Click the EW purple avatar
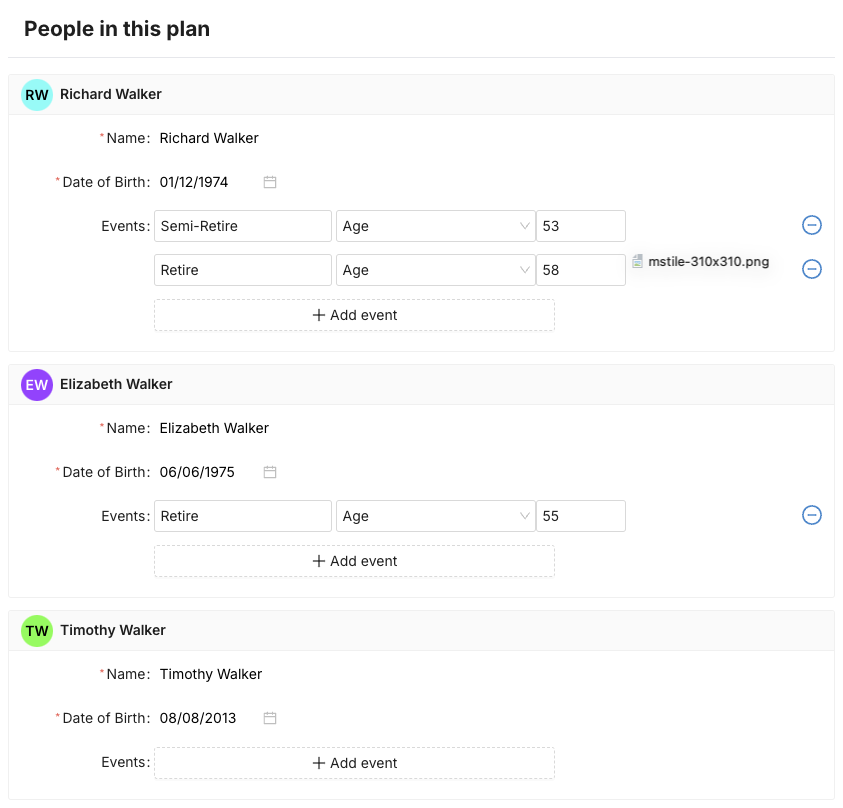The width and height of the screenshot is (843, 808). pyautogui.click(x=37, y=385)
